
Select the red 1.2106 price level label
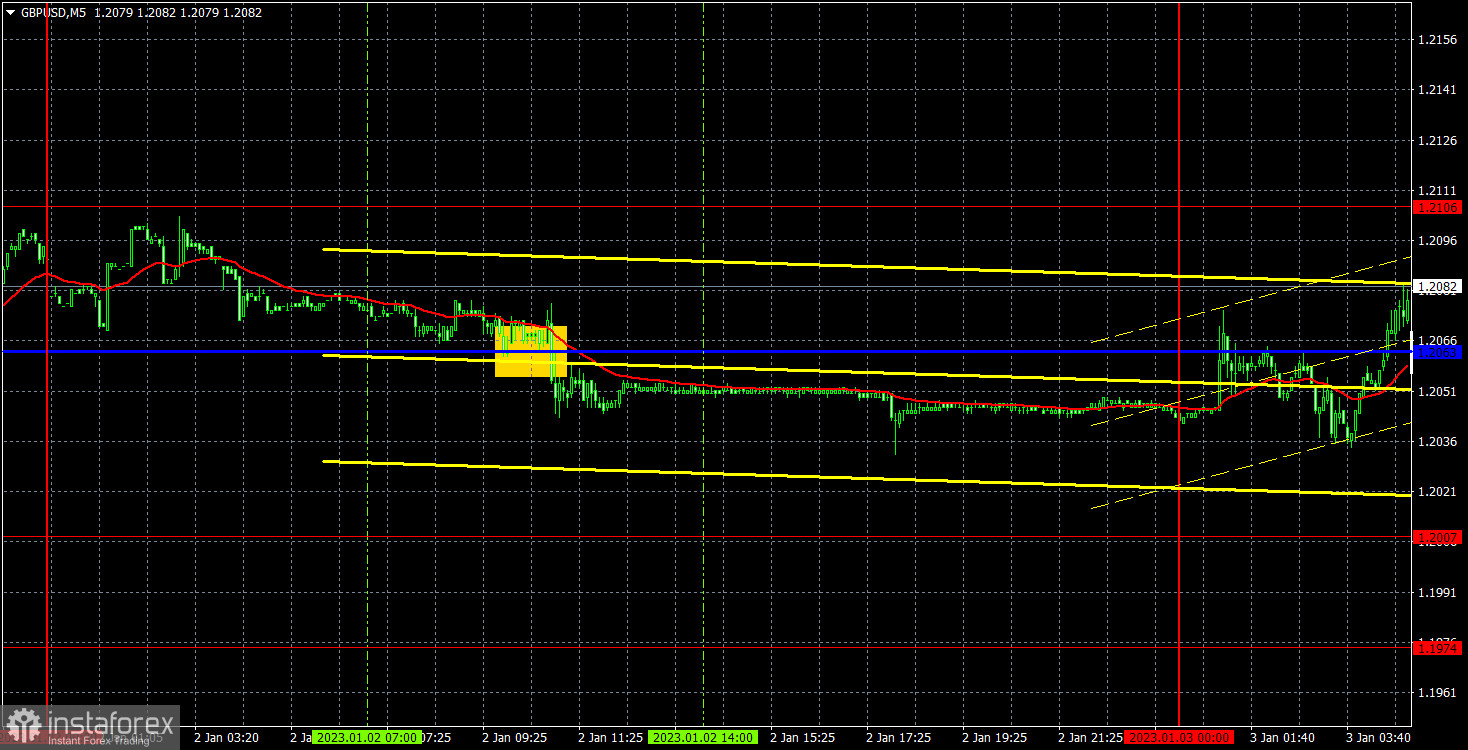(1438, 207)
